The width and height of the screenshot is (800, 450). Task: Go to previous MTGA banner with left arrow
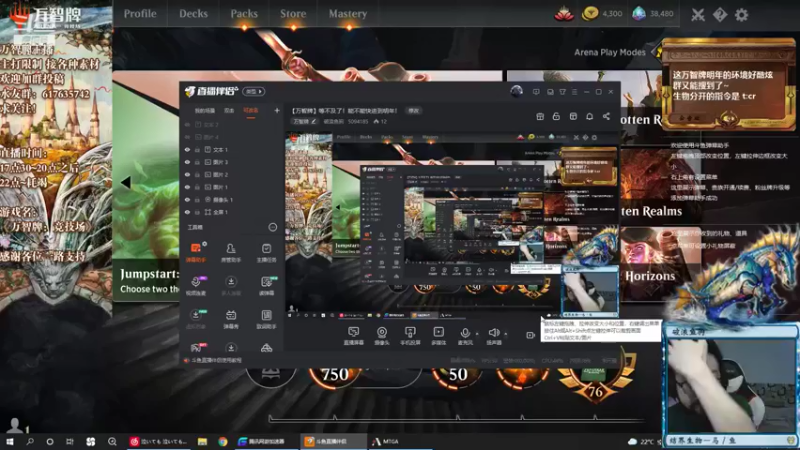click(126, 182)
